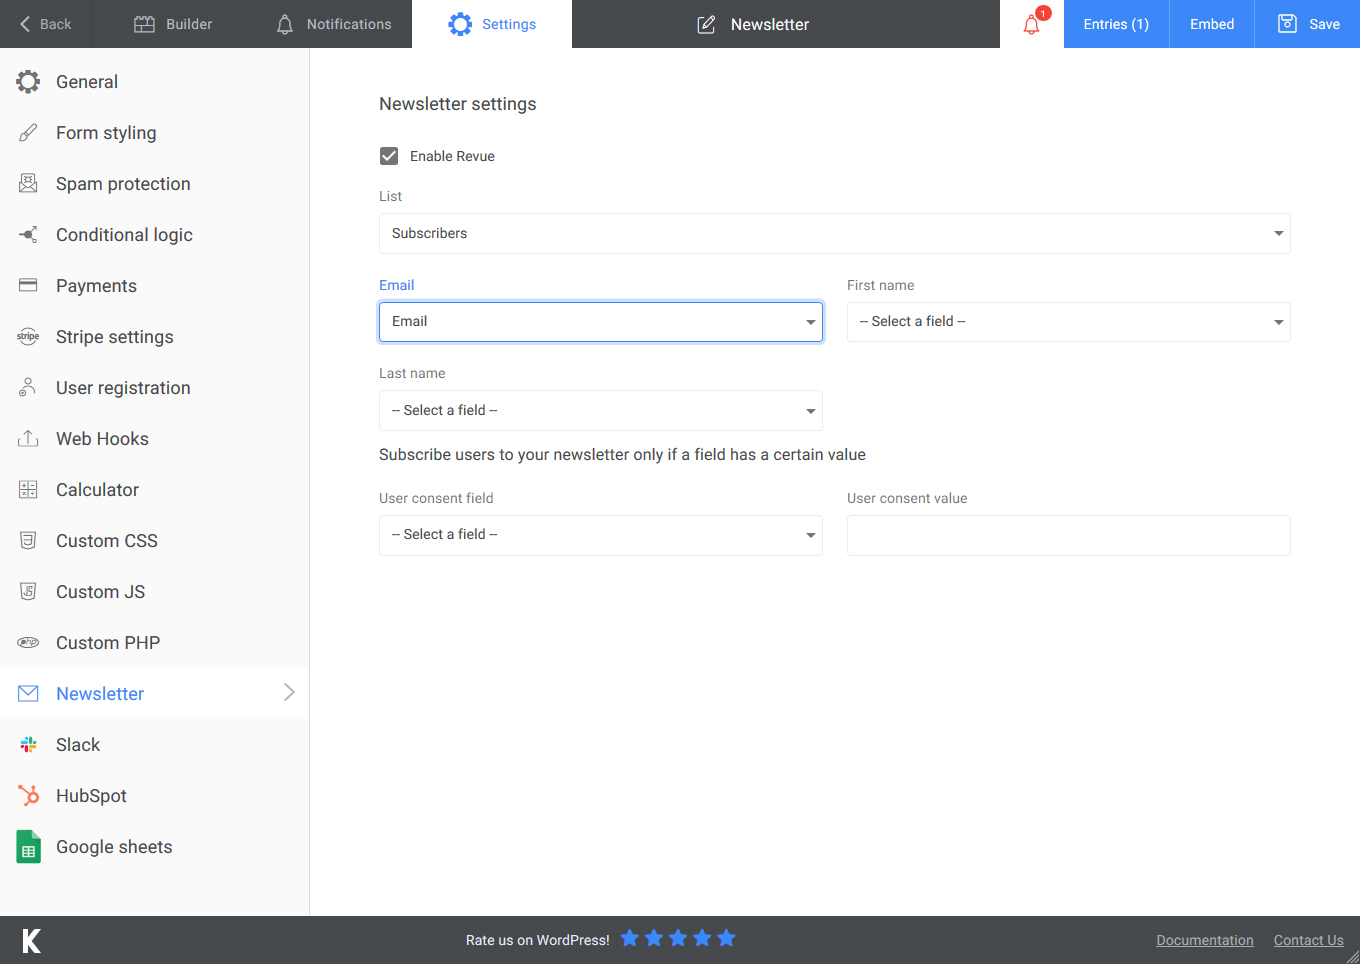
Task: Click the Web Hooks upload icon
Action: pos(28,439)
